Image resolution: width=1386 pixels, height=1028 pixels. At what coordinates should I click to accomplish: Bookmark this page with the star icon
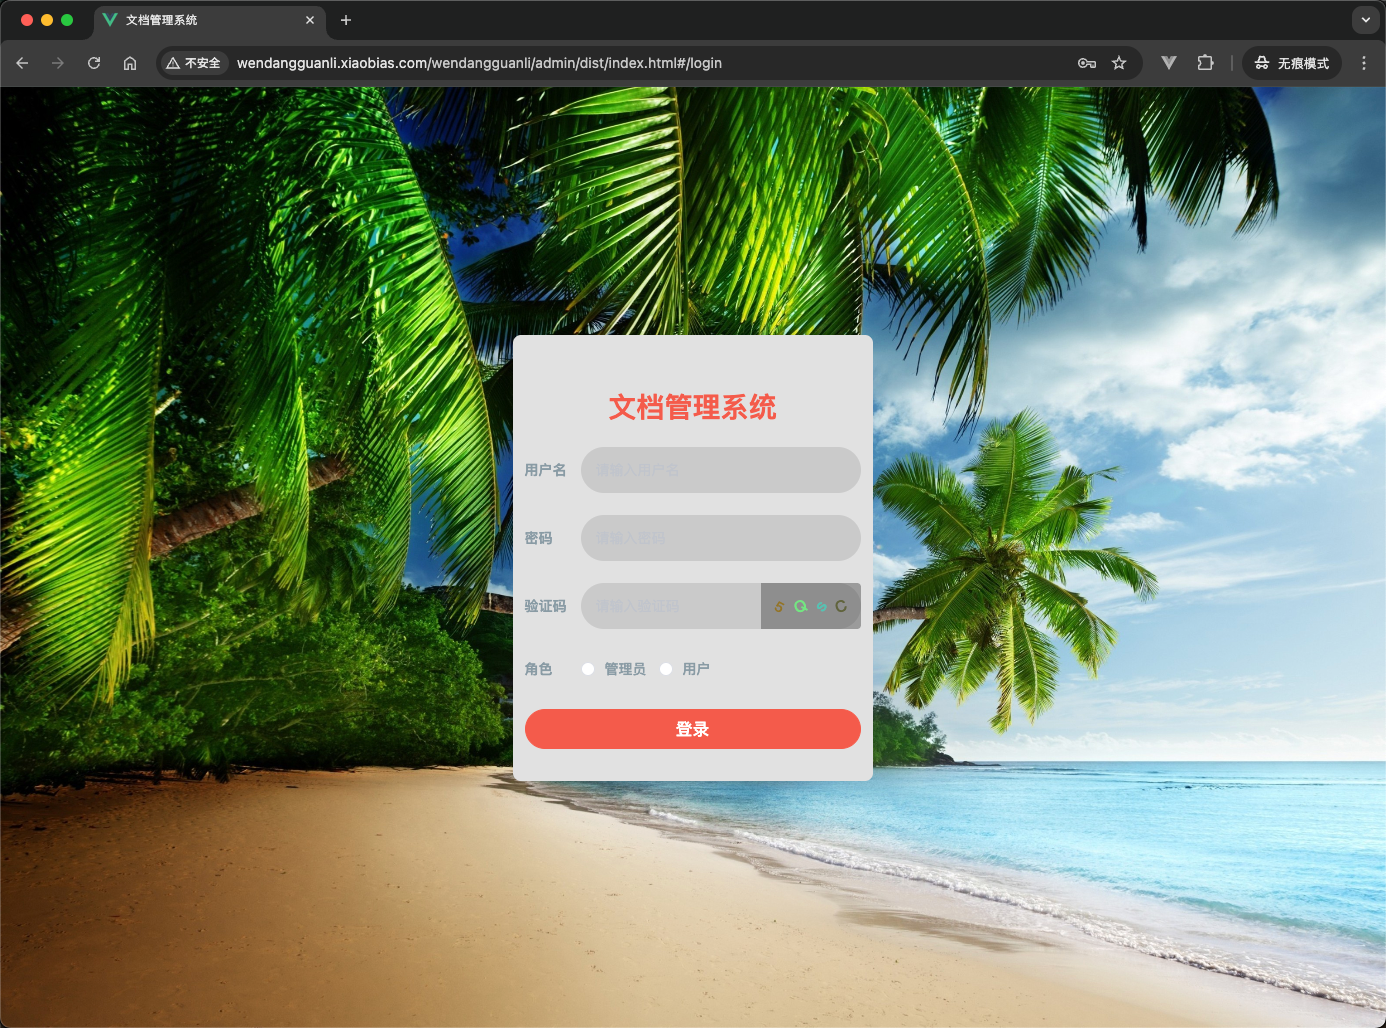(1119, 63)
